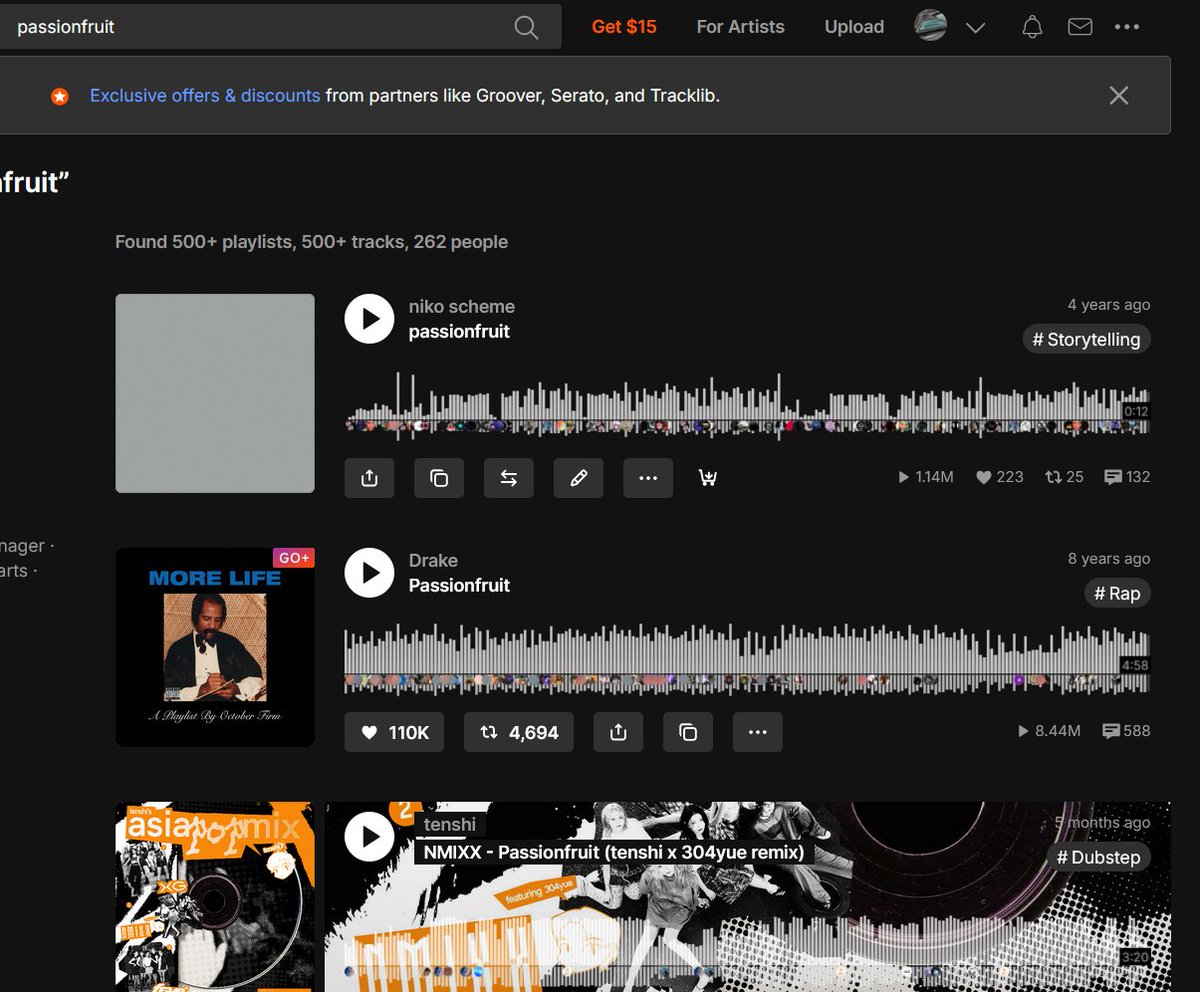Click the 1.14M plays count
Viewport: 1200px width, 992px height.
tap(926, 477)
